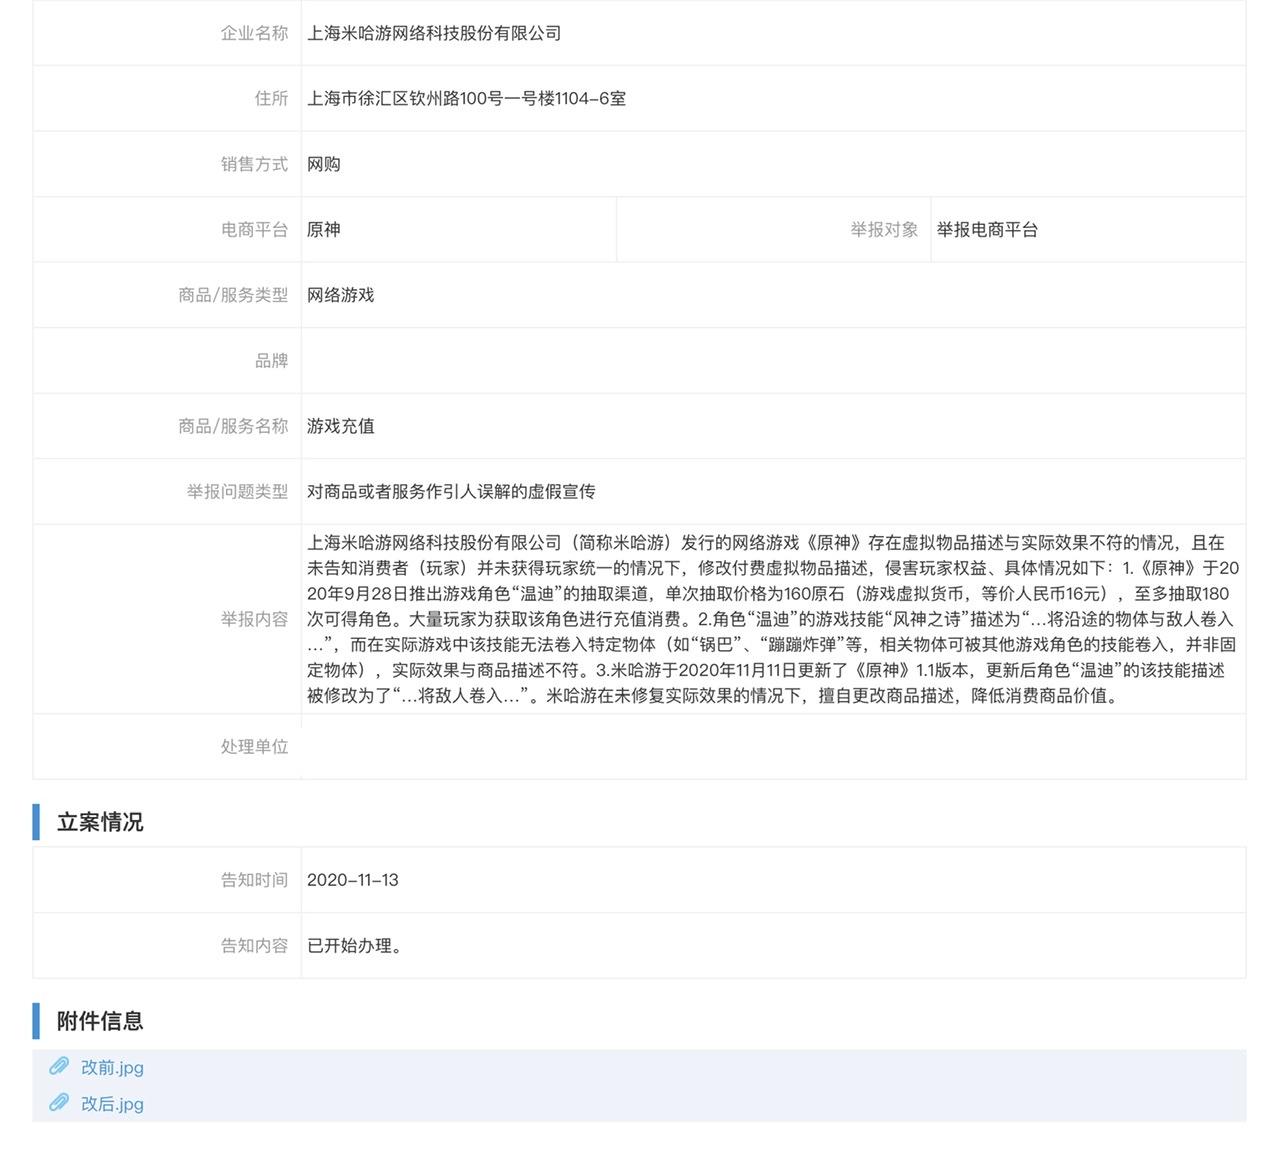Click the paperclip icon beside 改后.jpg

[59, 1103]
